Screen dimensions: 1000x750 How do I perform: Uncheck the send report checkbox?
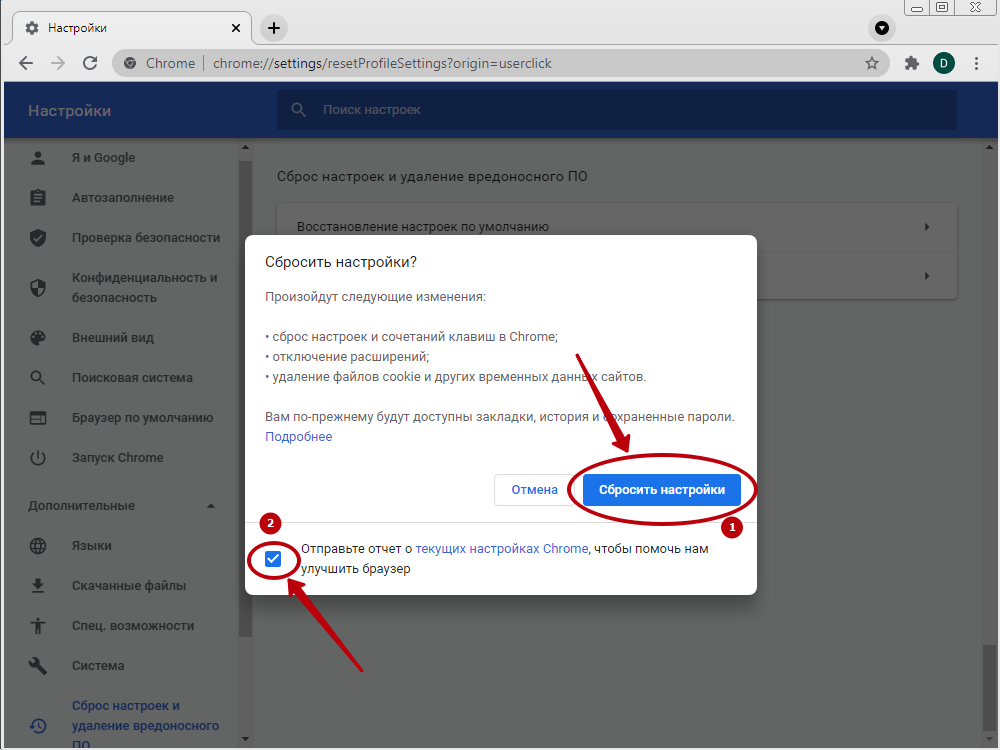click(x=273, y=559)
